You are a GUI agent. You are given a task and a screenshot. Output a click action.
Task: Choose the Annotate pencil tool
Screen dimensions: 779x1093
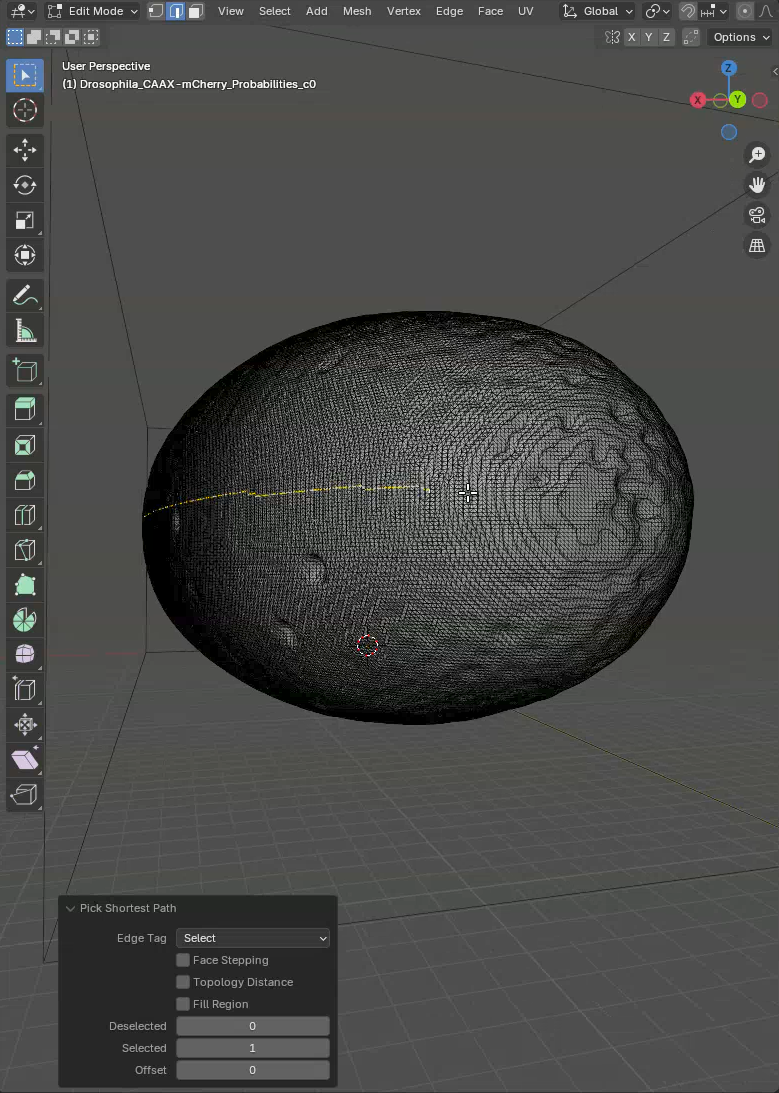25,296
